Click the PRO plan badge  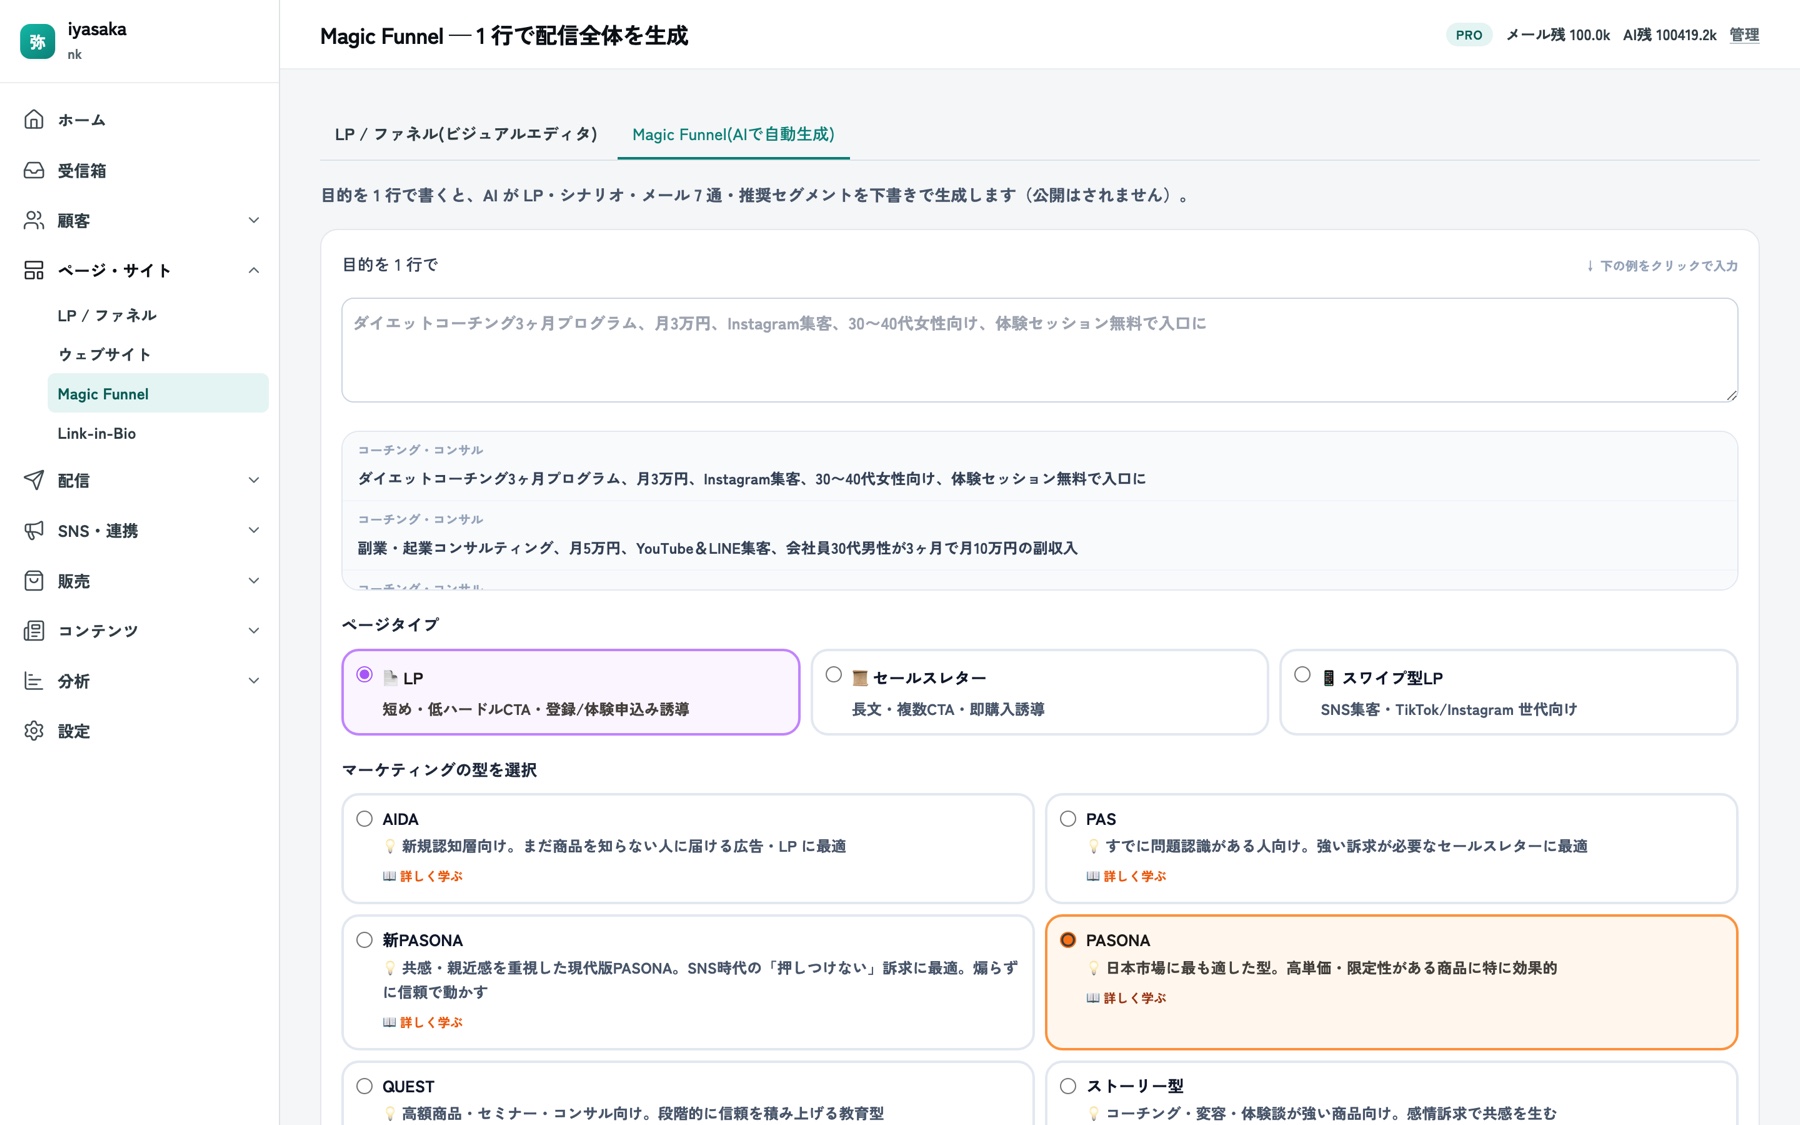[1469, 35]
